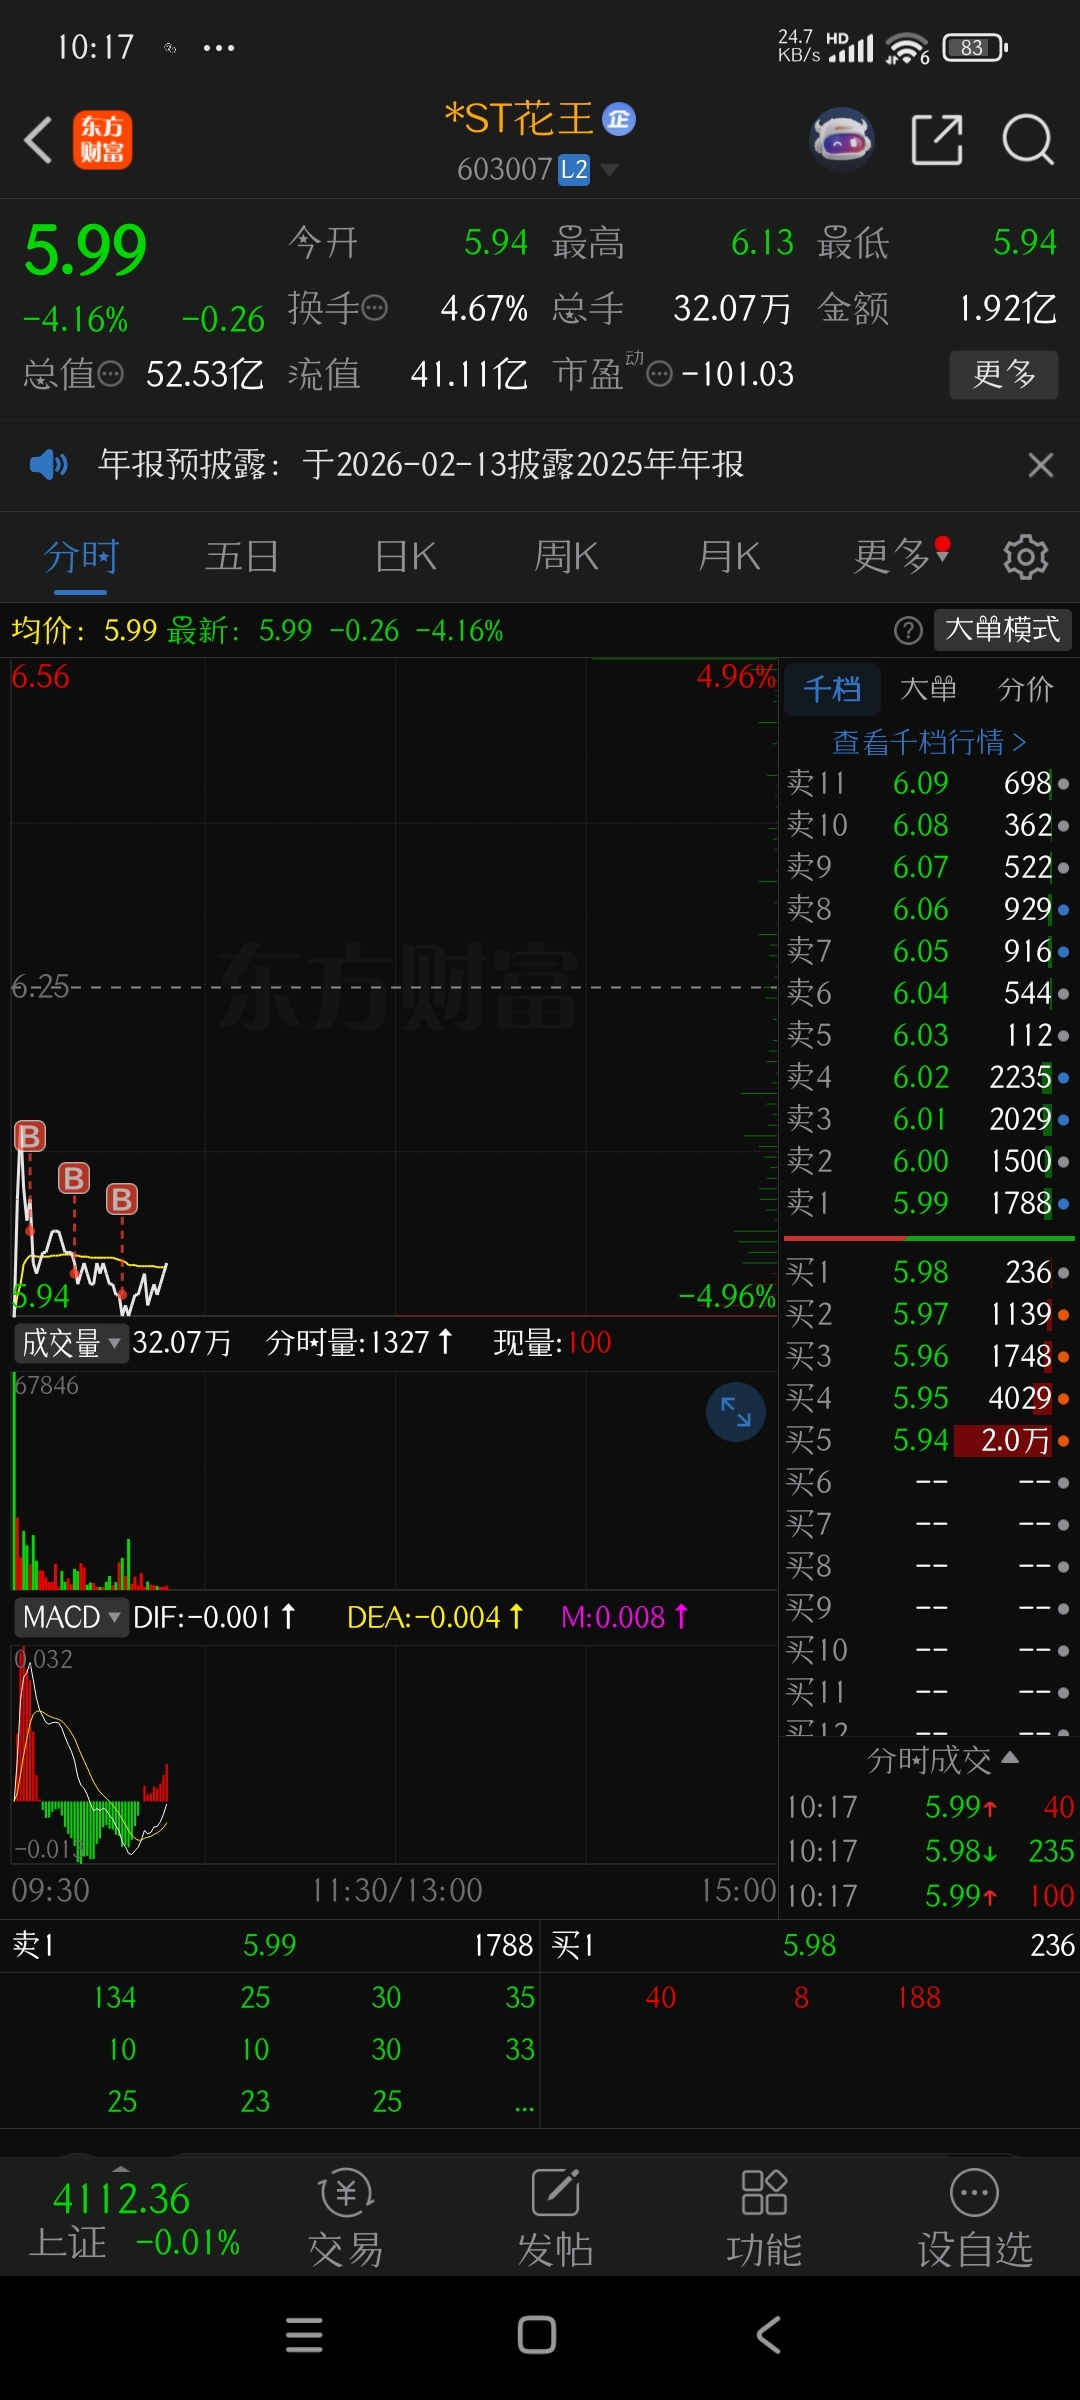
Task: Switch to the 分价 tab
Action: tap(1026, 689)
